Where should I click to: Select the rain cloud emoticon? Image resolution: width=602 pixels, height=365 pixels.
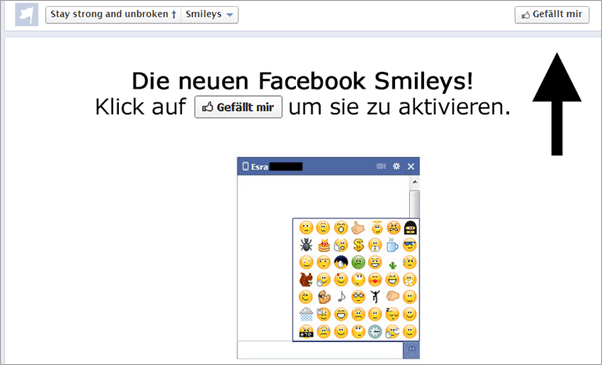coord(306,314)
